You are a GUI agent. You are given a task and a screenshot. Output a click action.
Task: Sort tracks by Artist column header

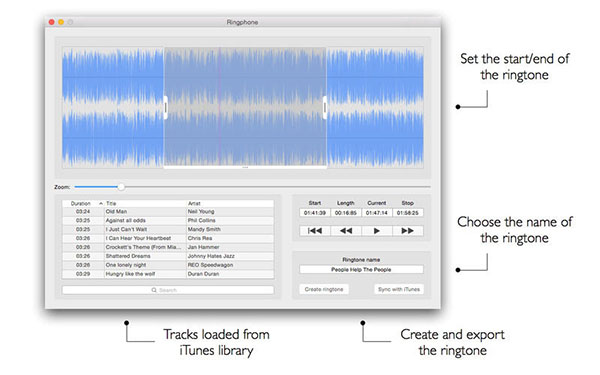pyautogui.click(x=194, y=204)
